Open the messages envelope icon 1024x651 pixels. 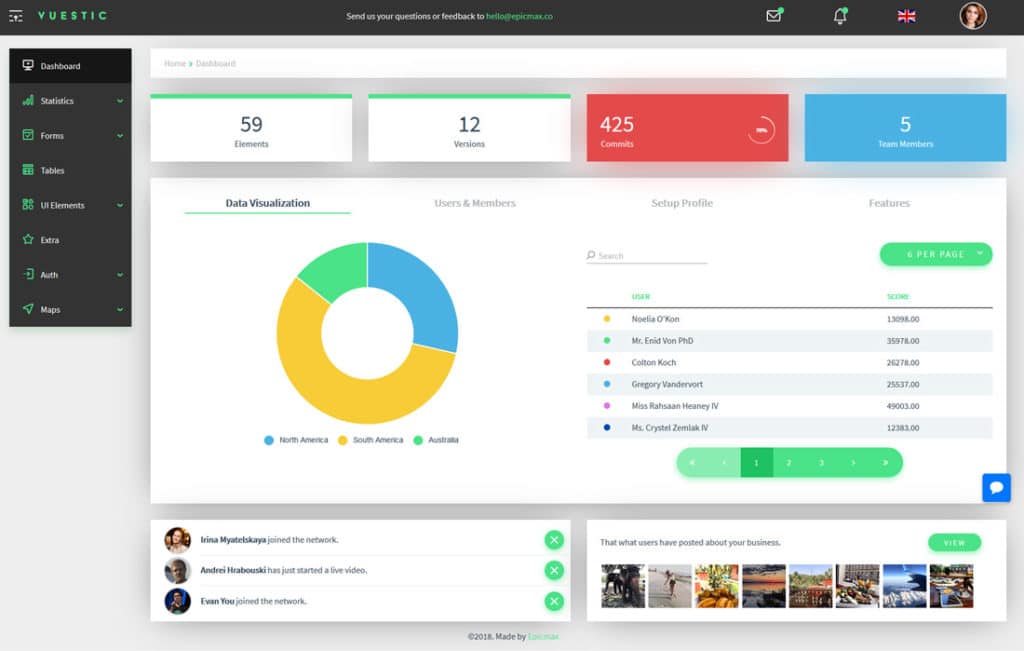click(x=771, y=16)
